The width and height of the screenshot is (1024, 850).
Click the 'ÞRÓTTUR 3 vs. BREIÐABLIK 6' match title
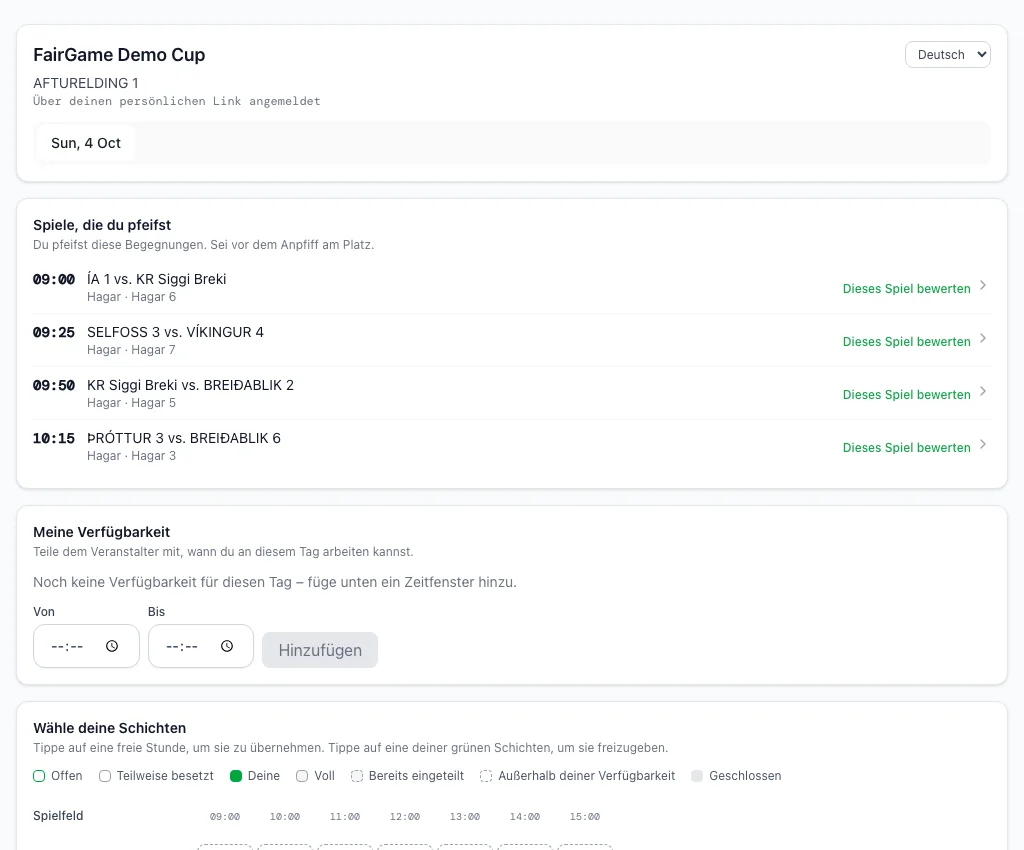click(184, 438)
